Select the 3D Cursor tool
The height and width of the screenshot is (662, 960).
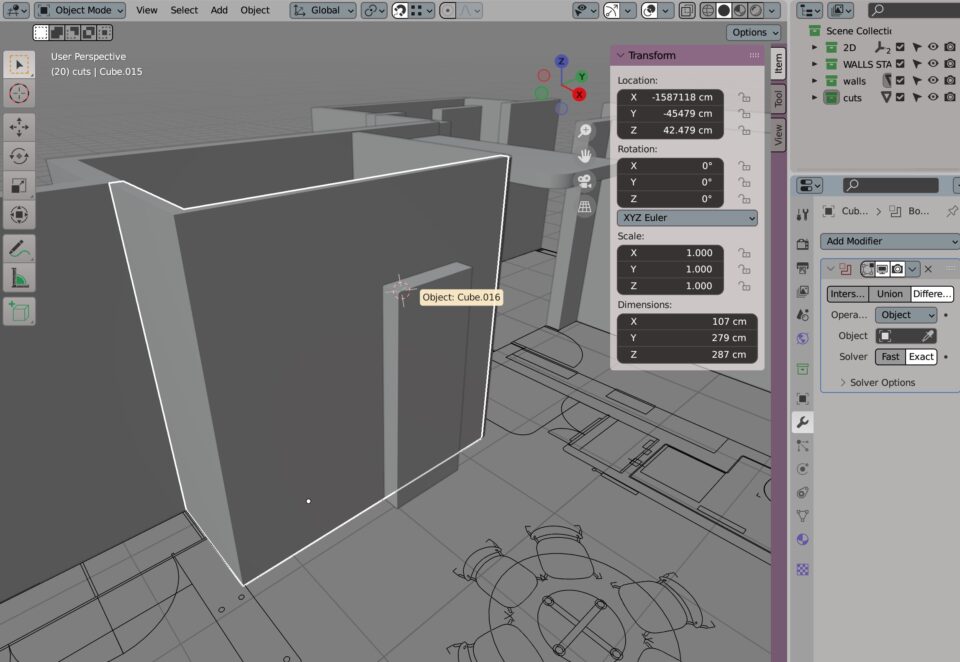(x=19, y=94)
